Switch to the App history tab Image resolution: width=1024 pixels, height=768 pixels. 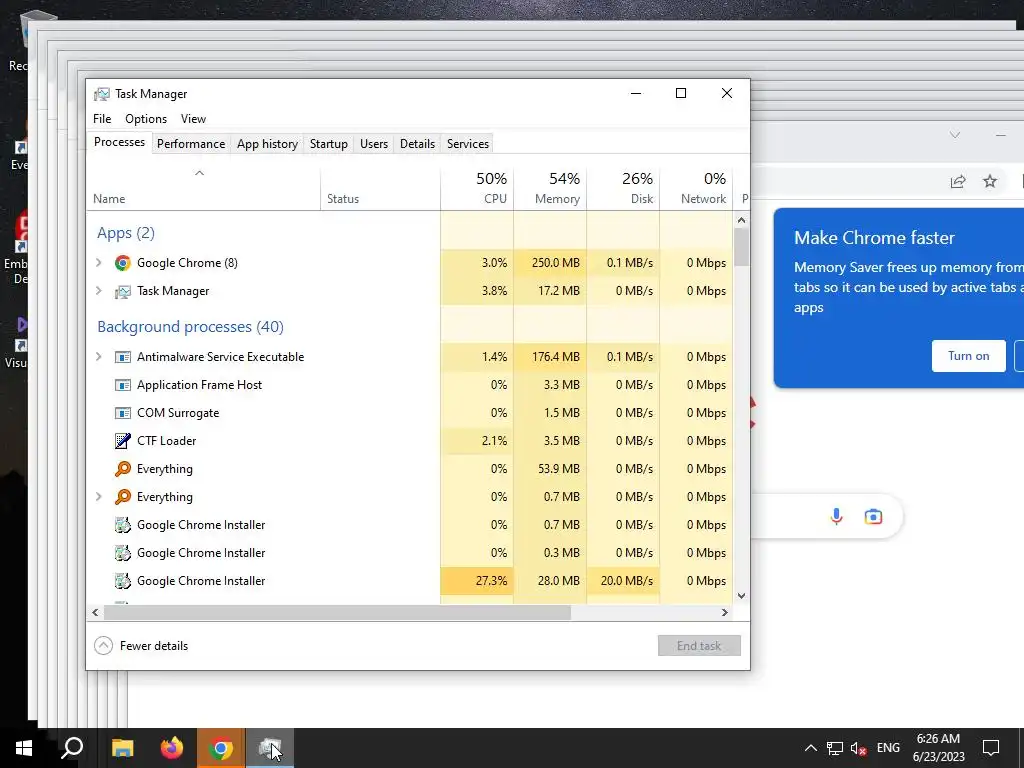267,144
